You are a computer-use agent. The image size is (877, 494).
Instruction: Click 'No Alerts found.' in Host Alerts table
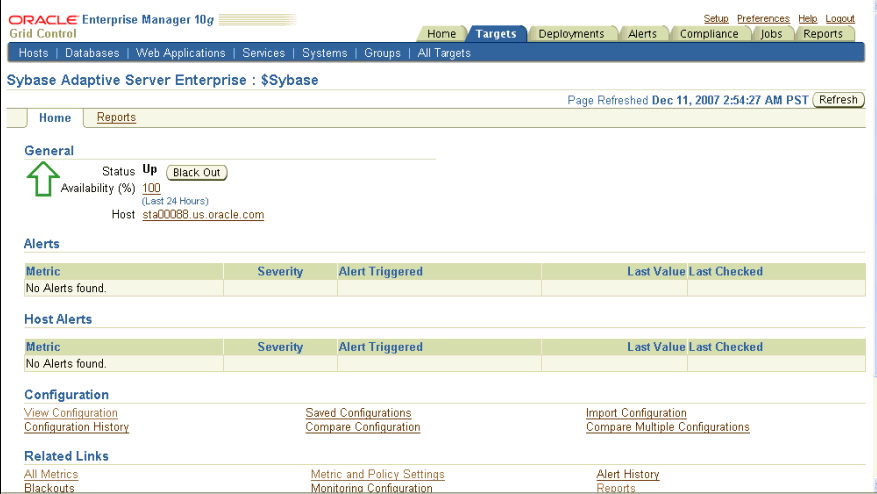[x=66, y=364]
